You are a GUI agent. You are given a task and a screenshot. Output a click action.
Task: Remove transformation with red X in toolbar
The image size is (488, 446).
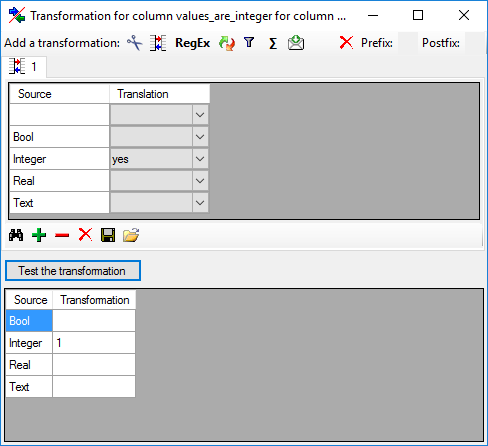[x=346, y=43]
